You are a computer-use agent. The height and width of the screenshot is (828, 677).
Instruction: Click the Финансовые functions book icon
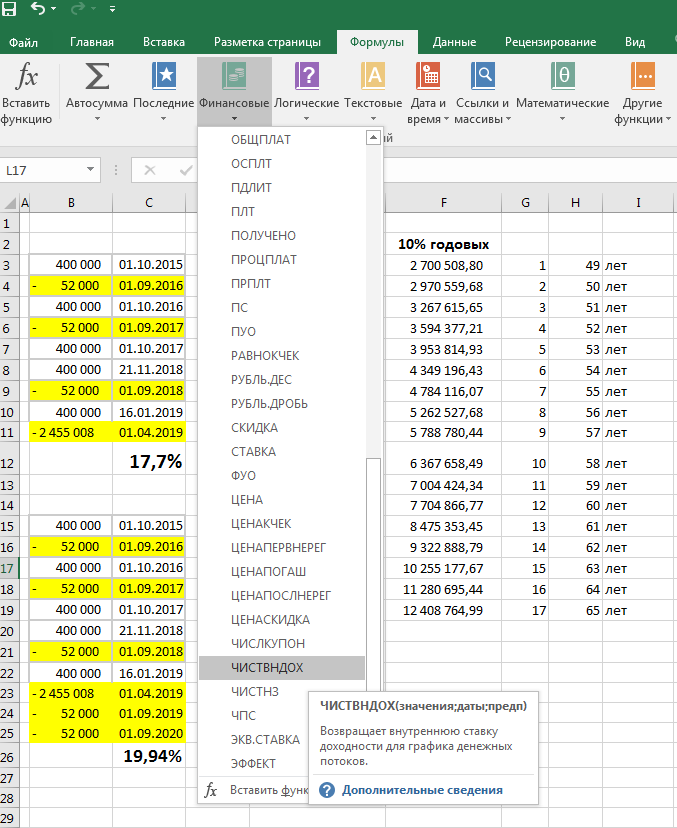(234, 76)
